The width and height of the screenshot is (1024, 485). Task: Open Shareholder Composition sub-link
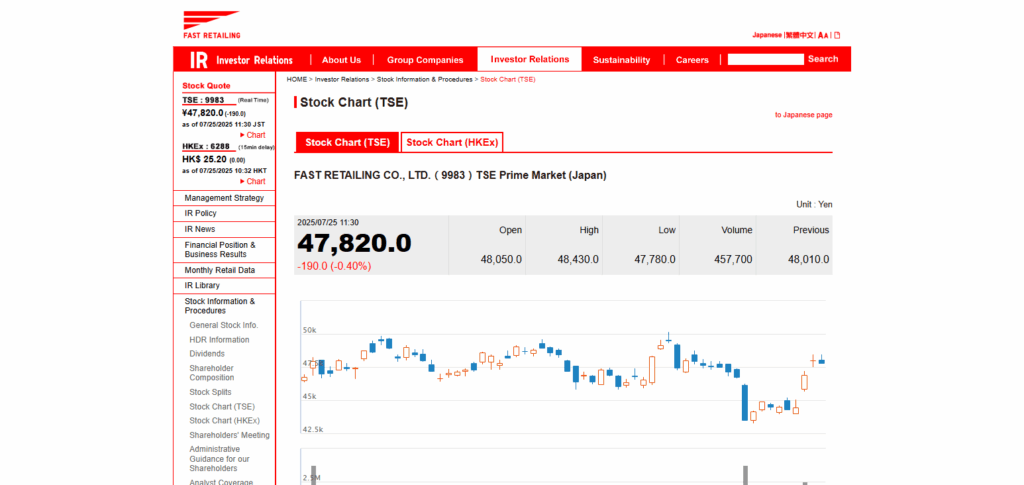point(212,373)
